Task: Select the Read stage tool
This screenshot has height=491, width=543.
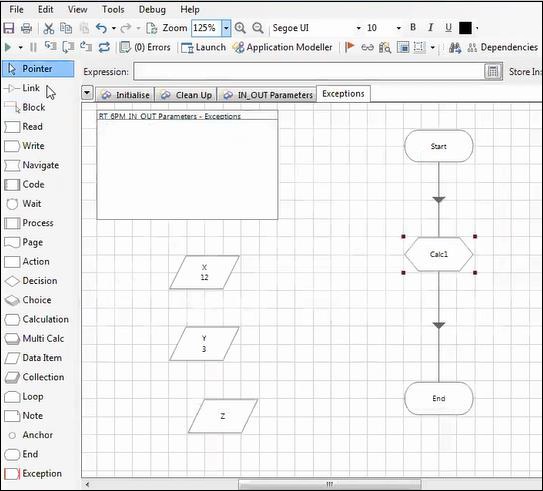Action: (24, 127)
